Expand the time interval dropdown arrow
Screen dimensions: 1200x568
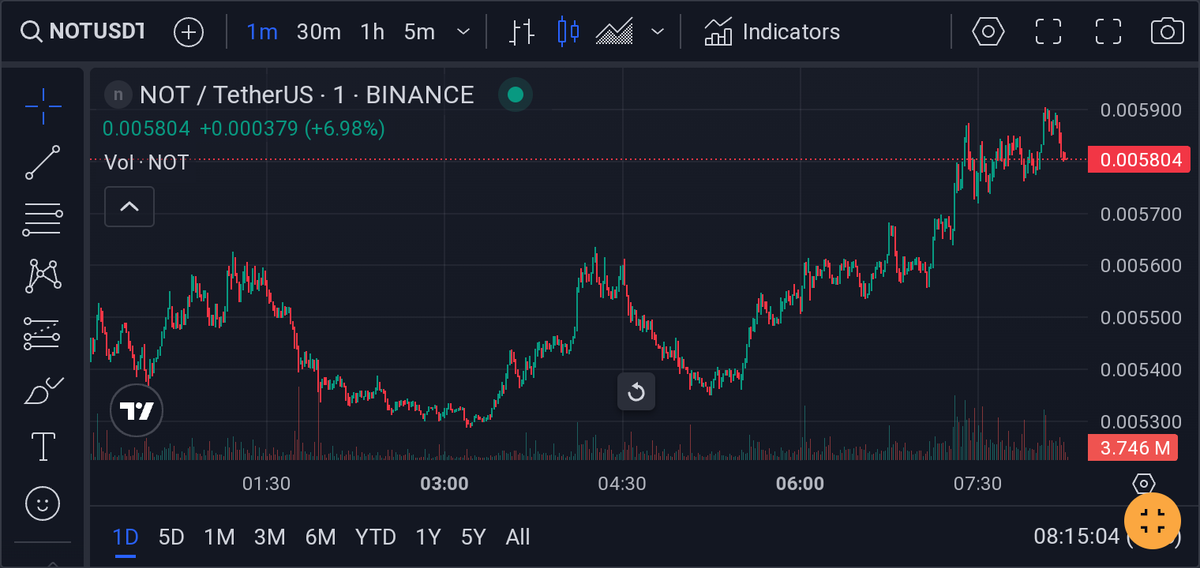(463, 31)
